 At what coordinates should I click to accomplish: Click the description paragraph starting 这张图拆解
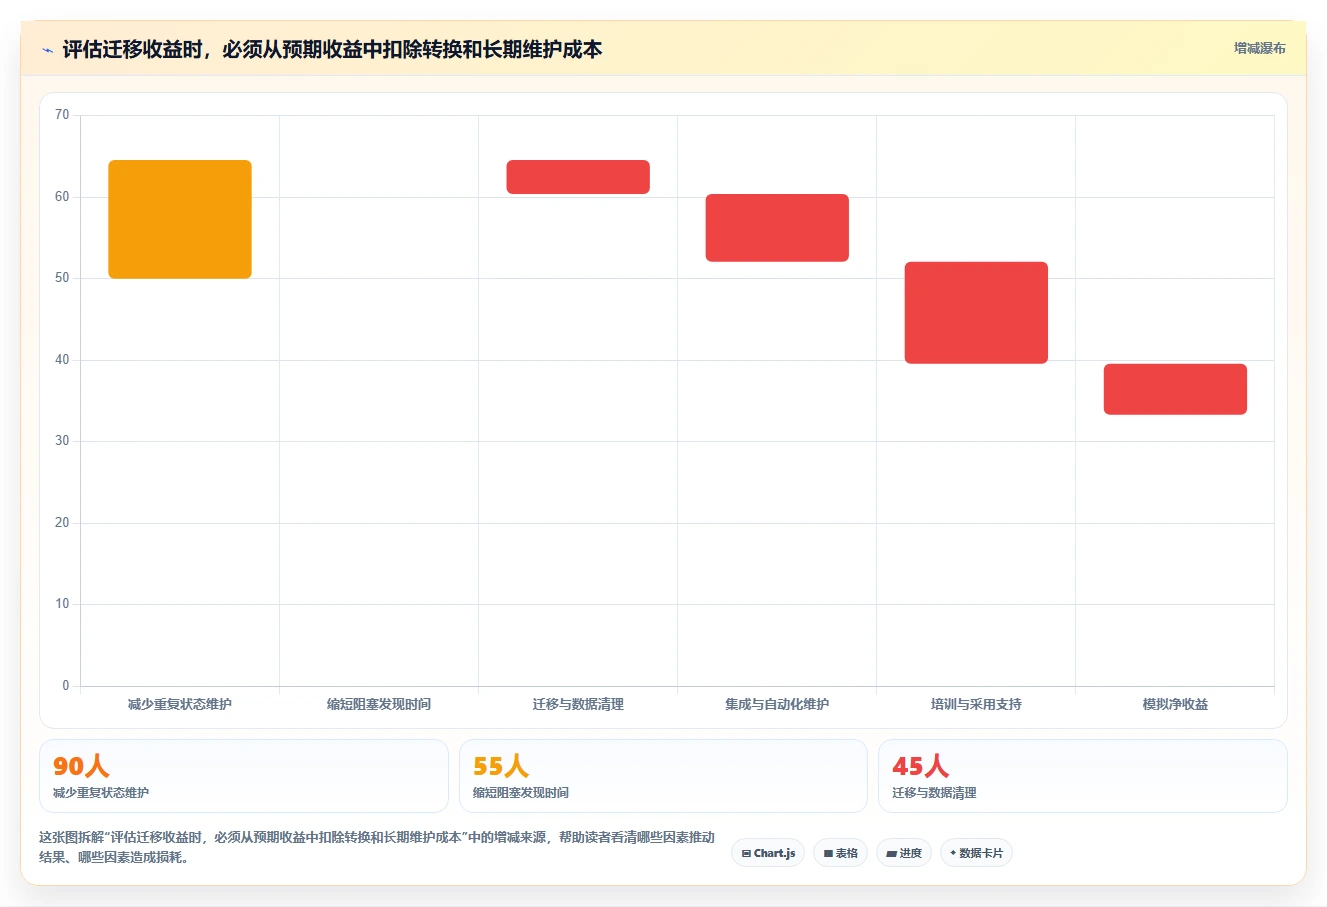(x=377, y=847)
